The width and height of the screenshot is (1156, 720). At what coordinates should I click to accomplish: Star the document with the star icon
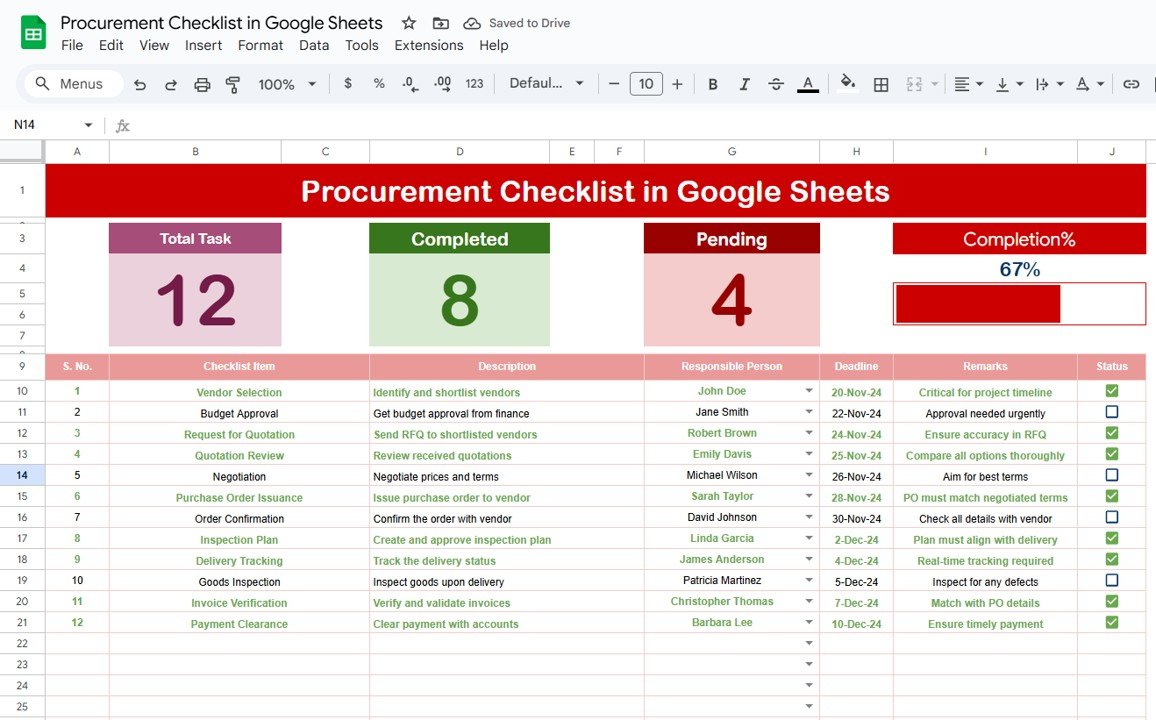point(408,23)
